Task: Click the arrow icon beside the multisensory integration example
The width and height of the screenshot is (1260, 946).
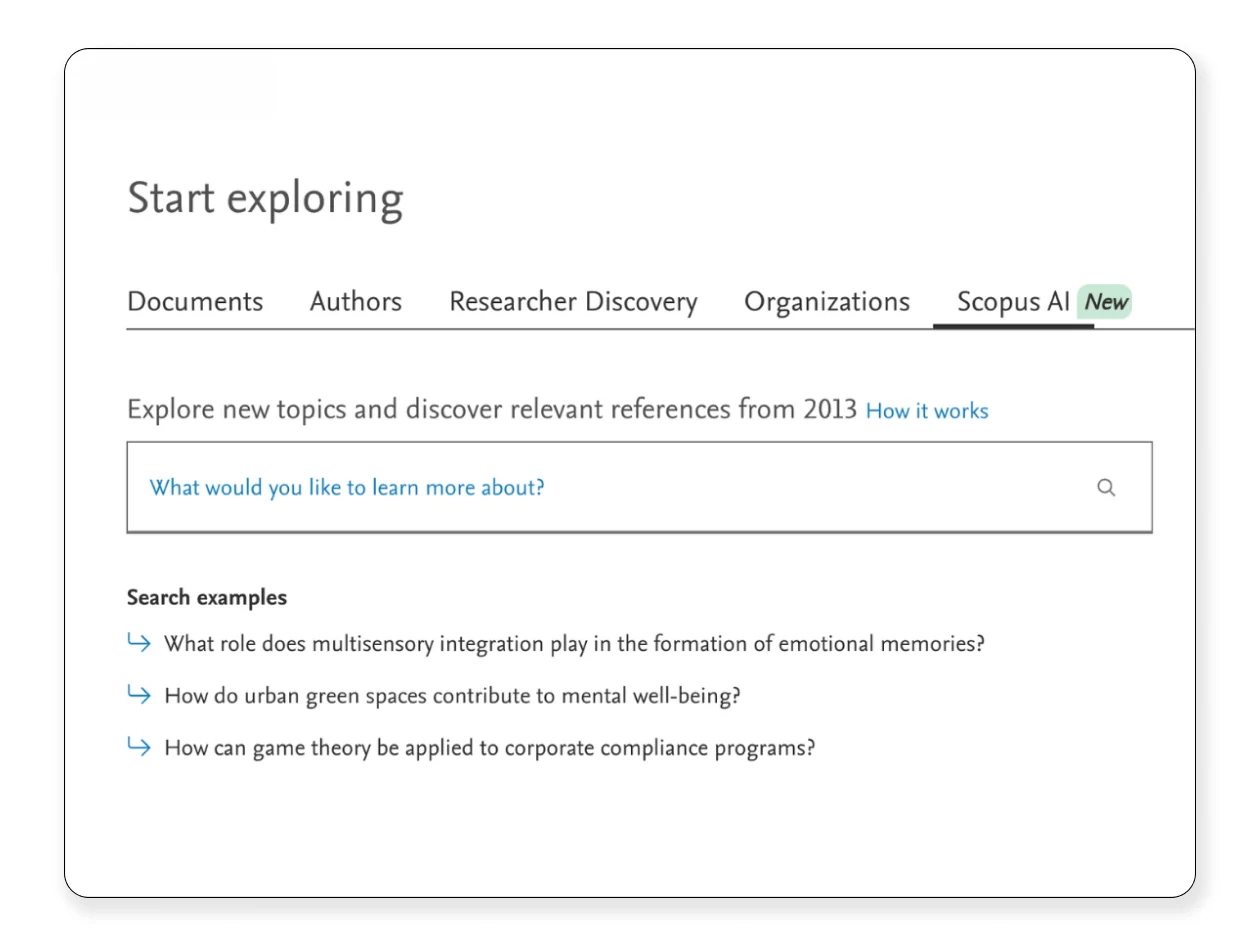Action: point(139,641)
